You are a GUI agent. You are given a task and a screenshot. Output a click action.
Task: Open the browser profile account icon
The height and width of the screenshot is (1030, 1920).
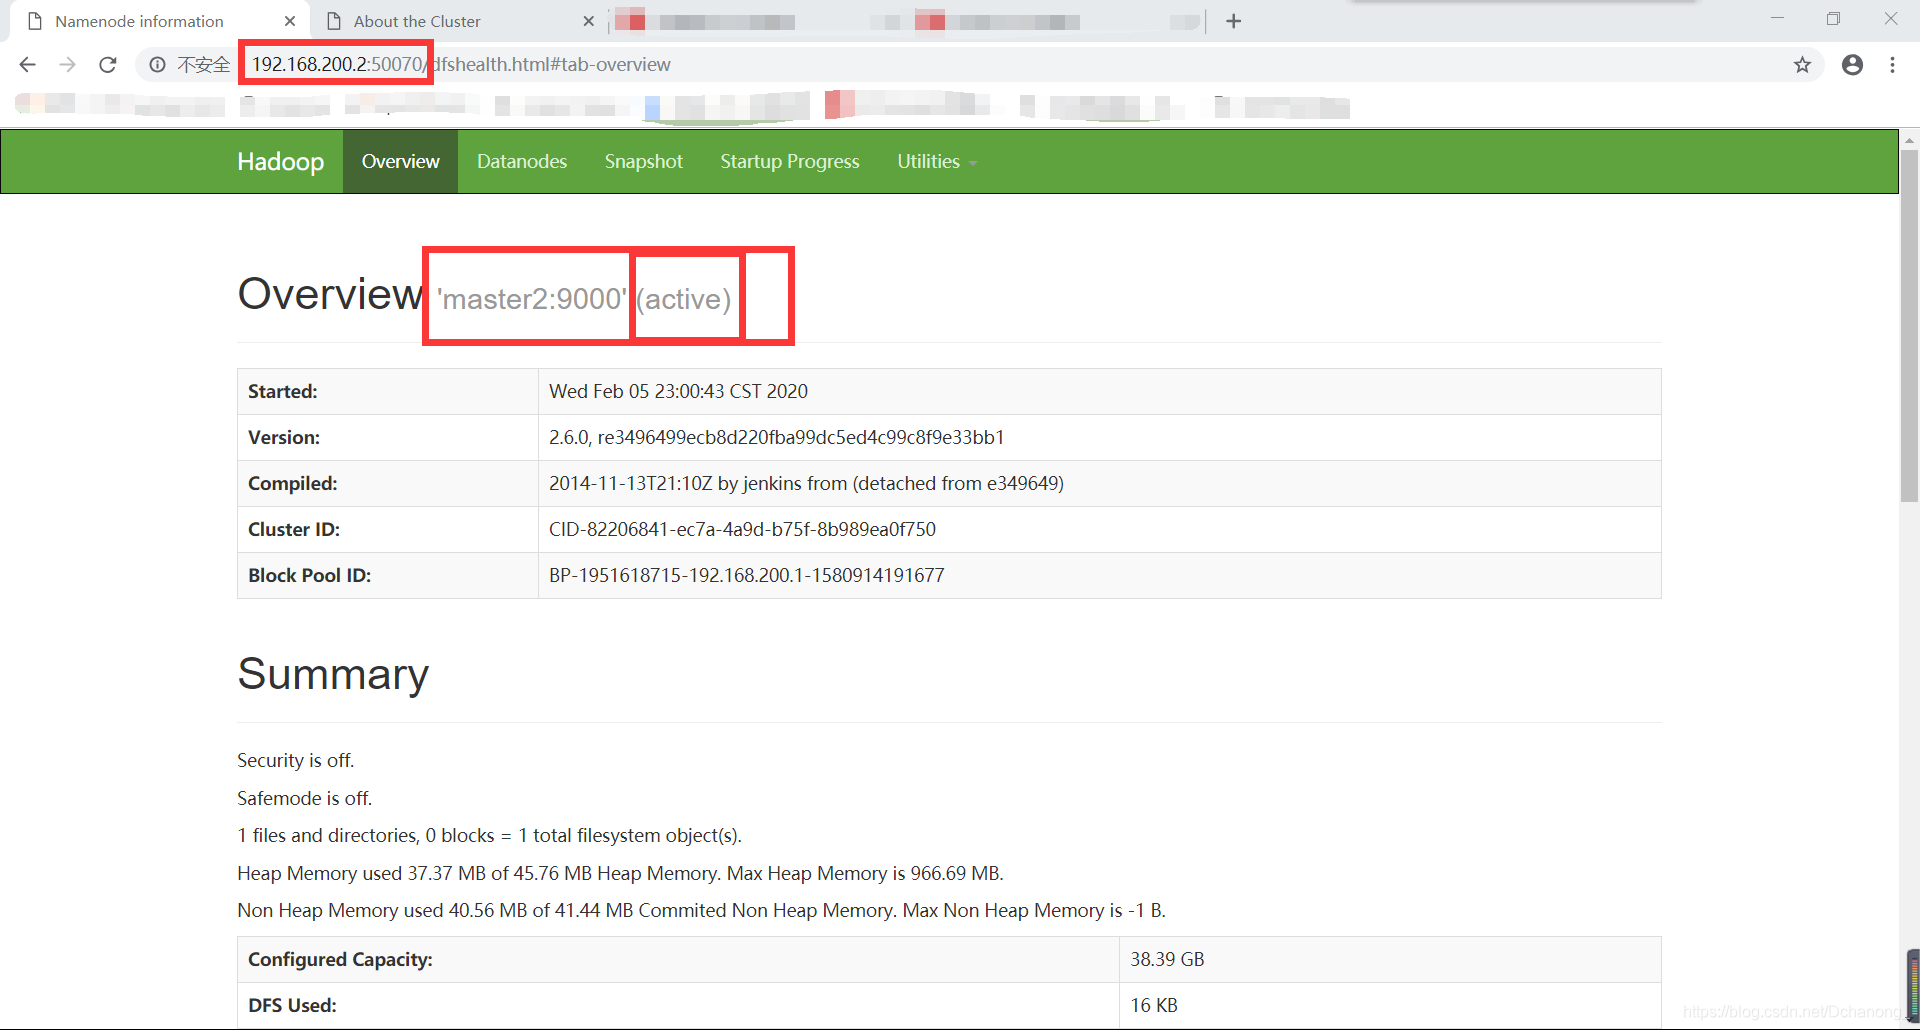tap(1852, 65)
